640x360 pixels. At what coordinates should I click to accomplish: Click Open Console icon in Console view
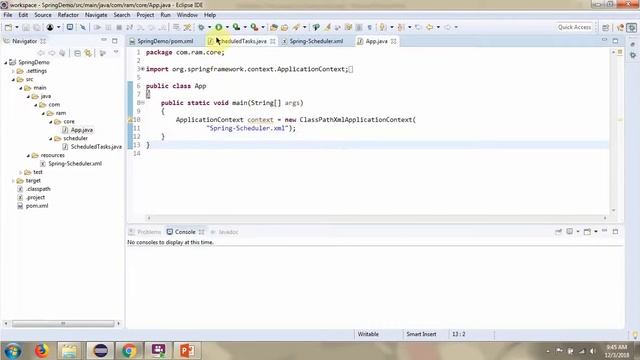pos(587,232)
